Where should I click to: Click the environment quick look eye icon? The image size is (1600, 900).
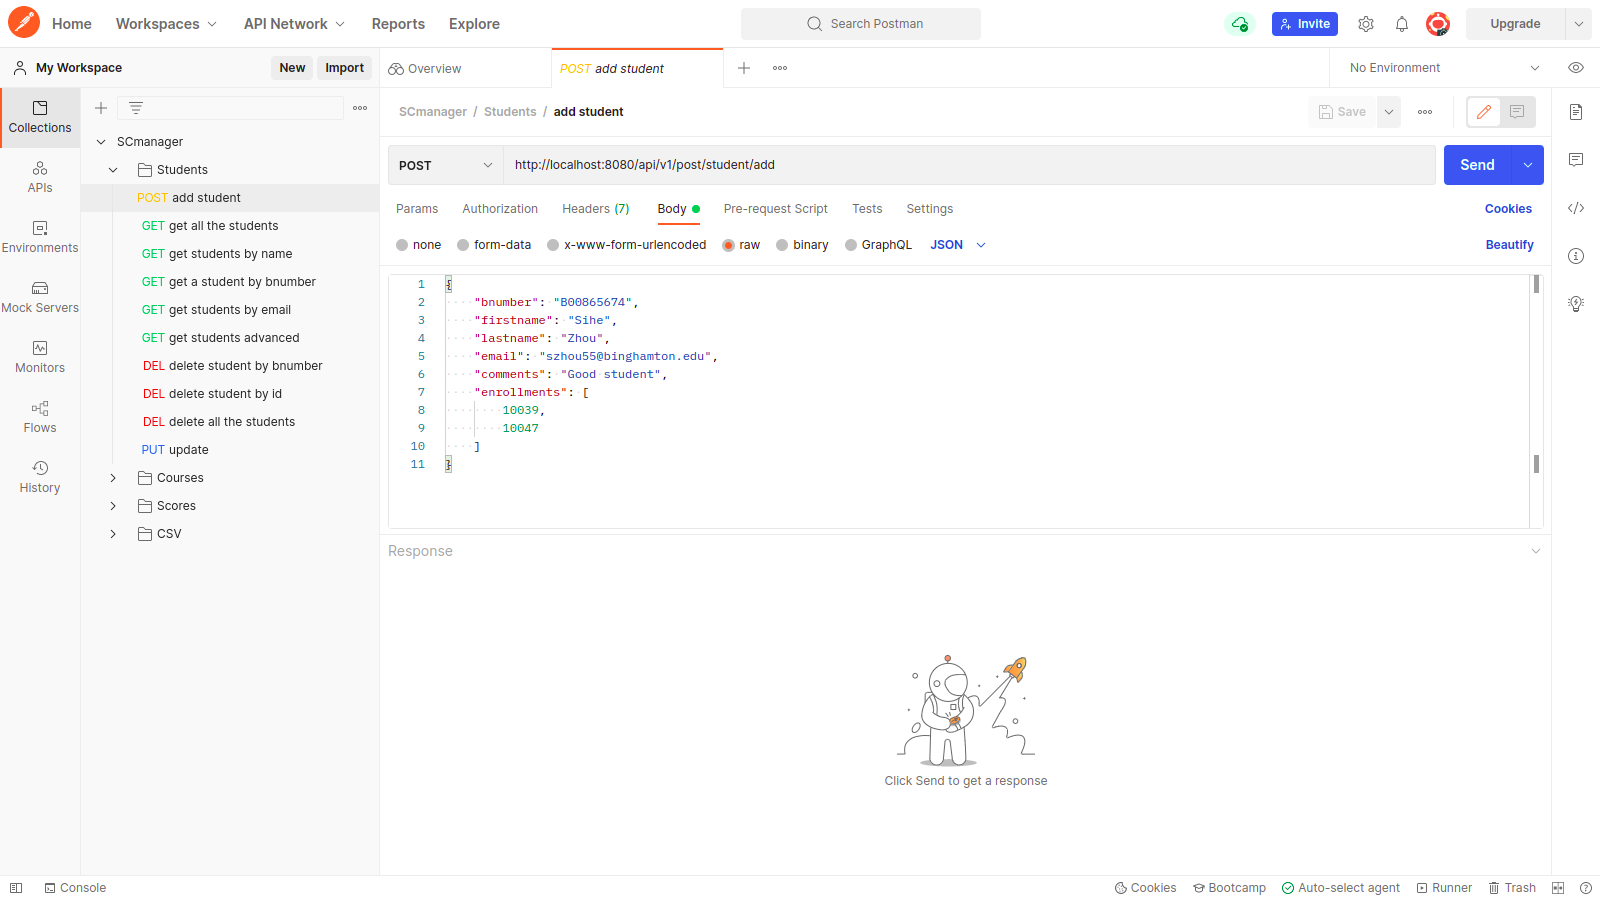tap(1576, 68)
